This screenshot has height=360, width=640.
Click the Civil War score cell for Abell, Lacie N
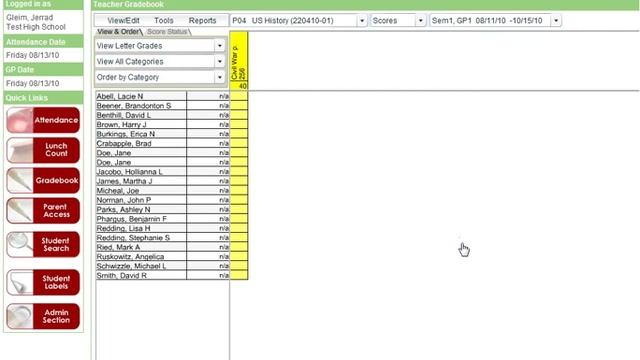pos(239,96)
